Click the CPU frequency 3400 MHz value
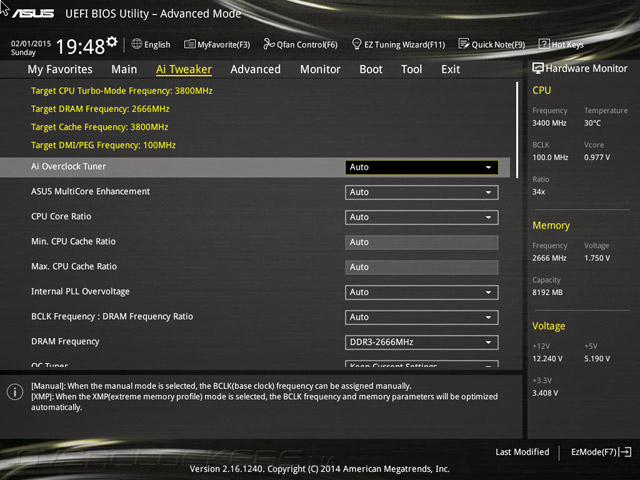 pyautogui.click(x=549, y=123)
